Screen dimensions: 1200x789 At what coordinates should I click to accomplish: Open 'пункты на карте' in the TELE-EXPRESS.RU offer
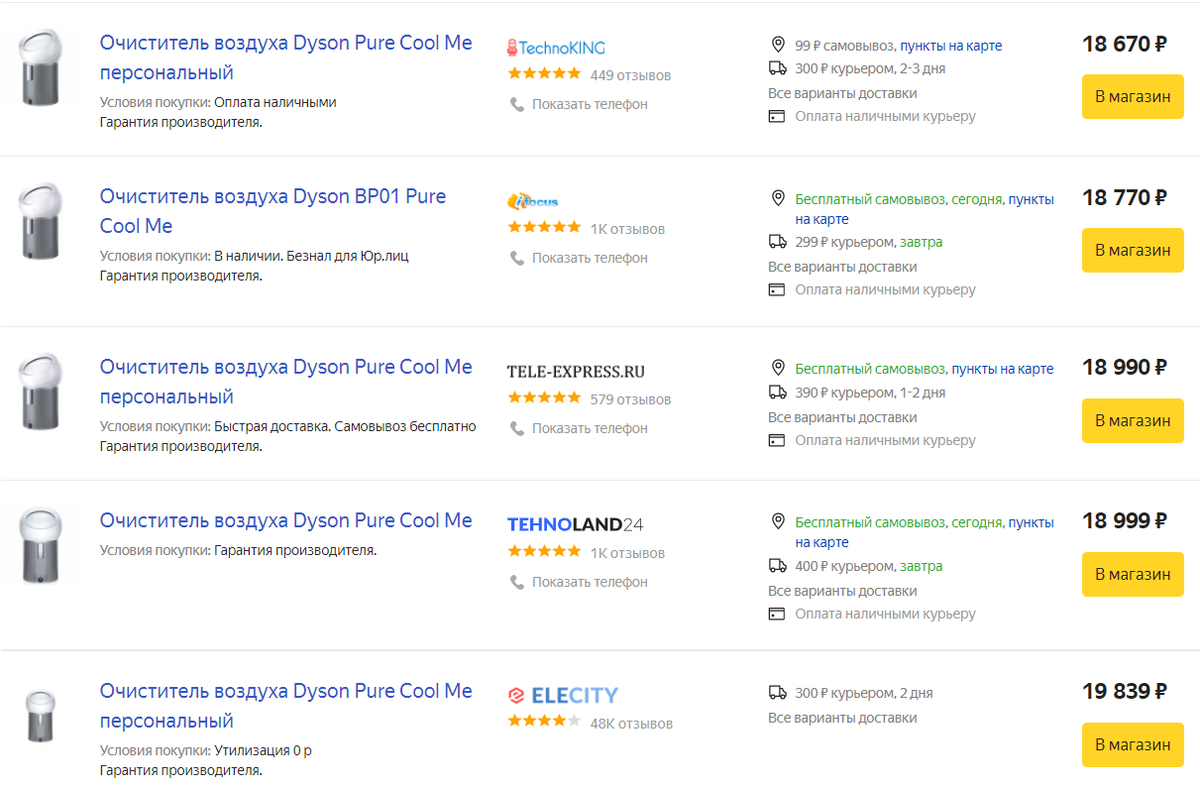point(1002,369)
